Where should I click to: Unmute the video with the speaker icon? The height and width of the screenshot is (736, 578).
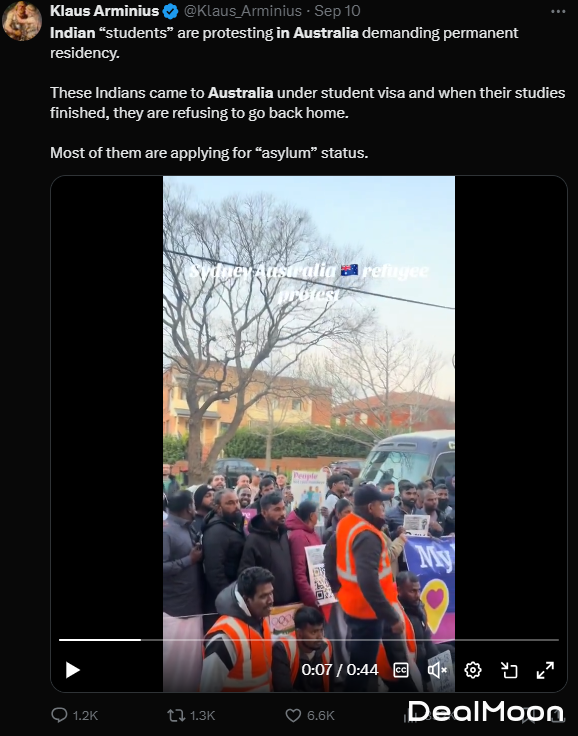pos(437,670)
